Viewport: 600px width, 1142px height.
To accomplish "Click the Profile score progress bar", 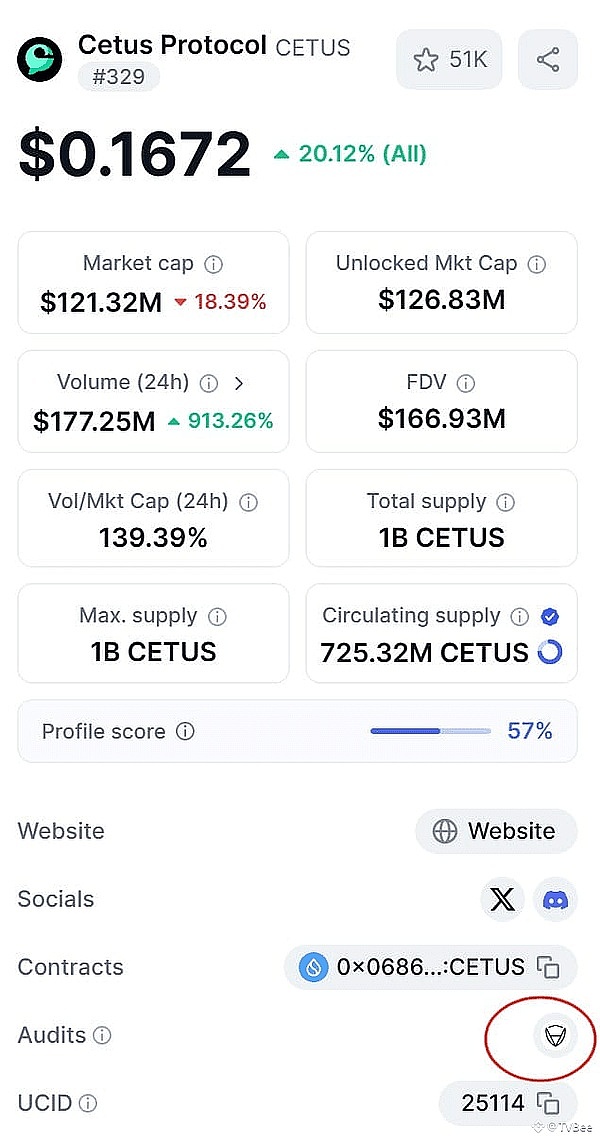I will pyautogui.click(x=430, y=731).
